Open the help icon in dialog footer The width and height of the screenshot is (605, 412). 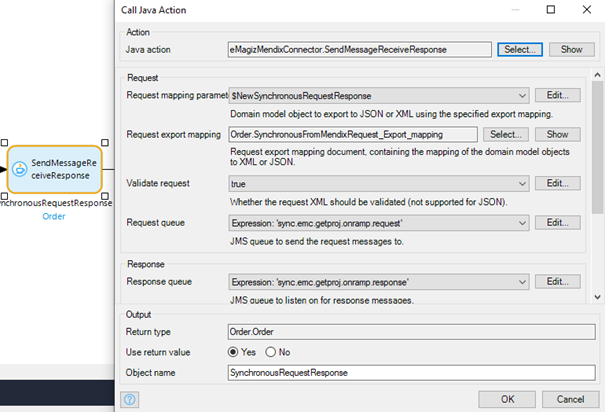point(130,399)
